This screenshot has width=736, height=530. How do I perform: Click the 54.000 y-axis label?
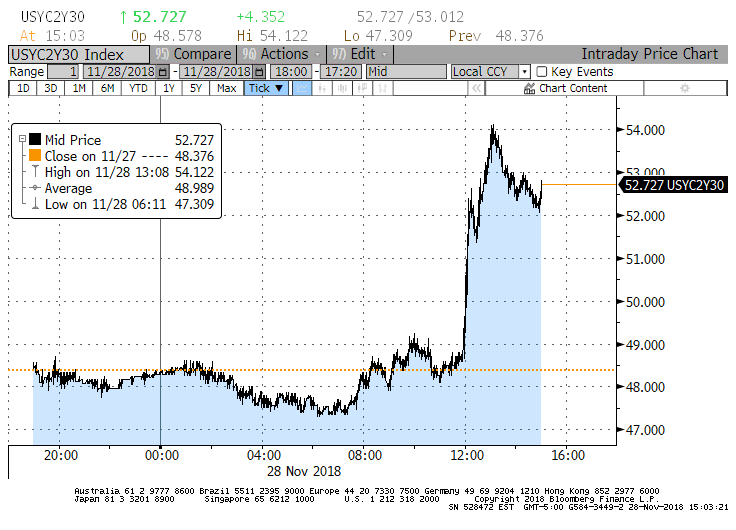tap(645, 130)
